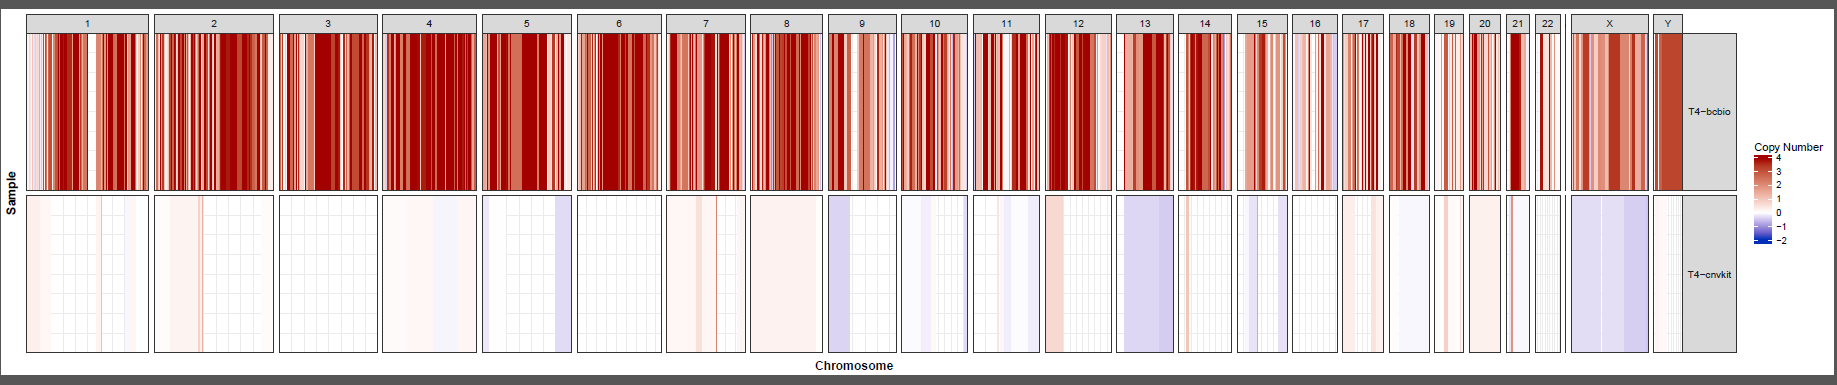Viewport: 1837px width, 385px height.
Task: Click the Chromosome x-axis title
Action: 854,366
